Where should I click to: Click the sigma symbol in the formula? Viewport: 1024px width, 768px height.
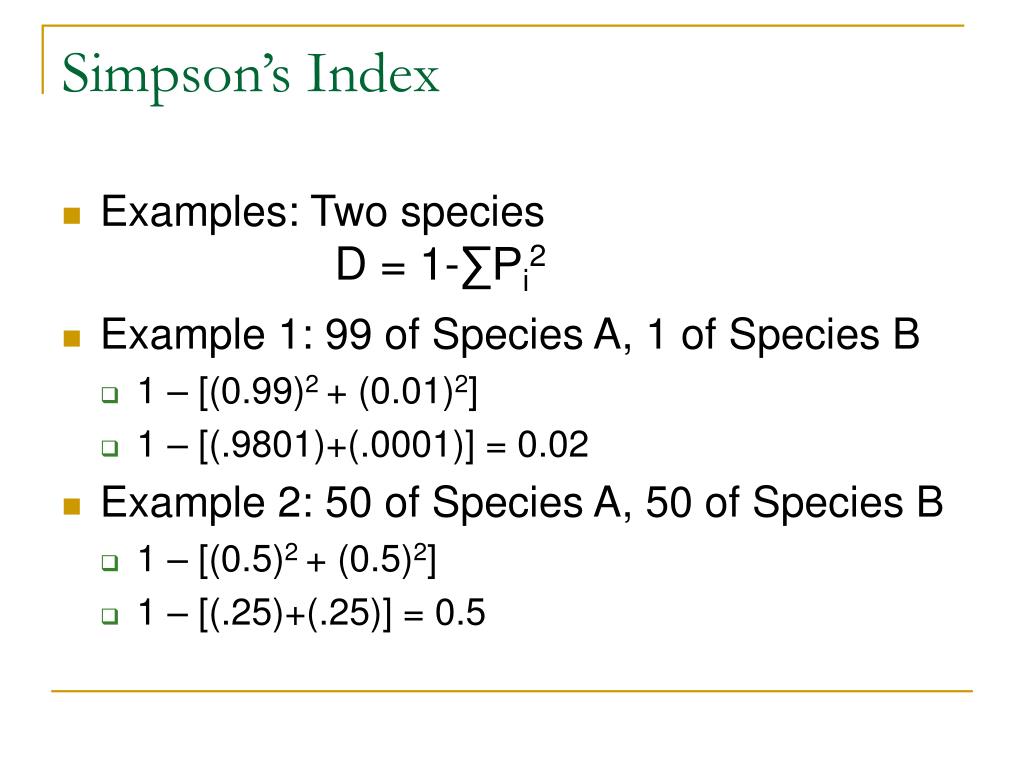click(x=475, y=268)
